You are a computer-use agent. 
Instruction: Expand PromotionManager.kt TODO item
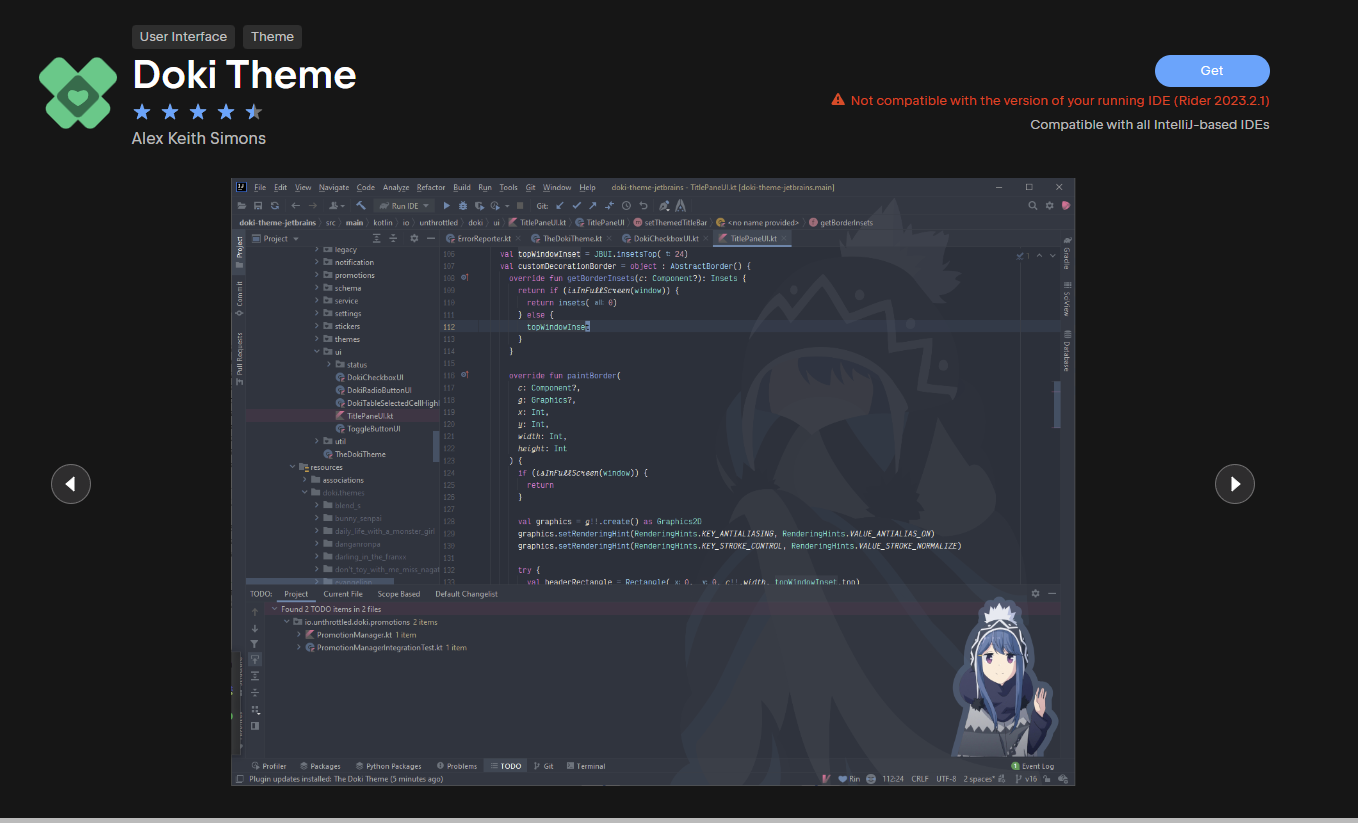point(297,634)
